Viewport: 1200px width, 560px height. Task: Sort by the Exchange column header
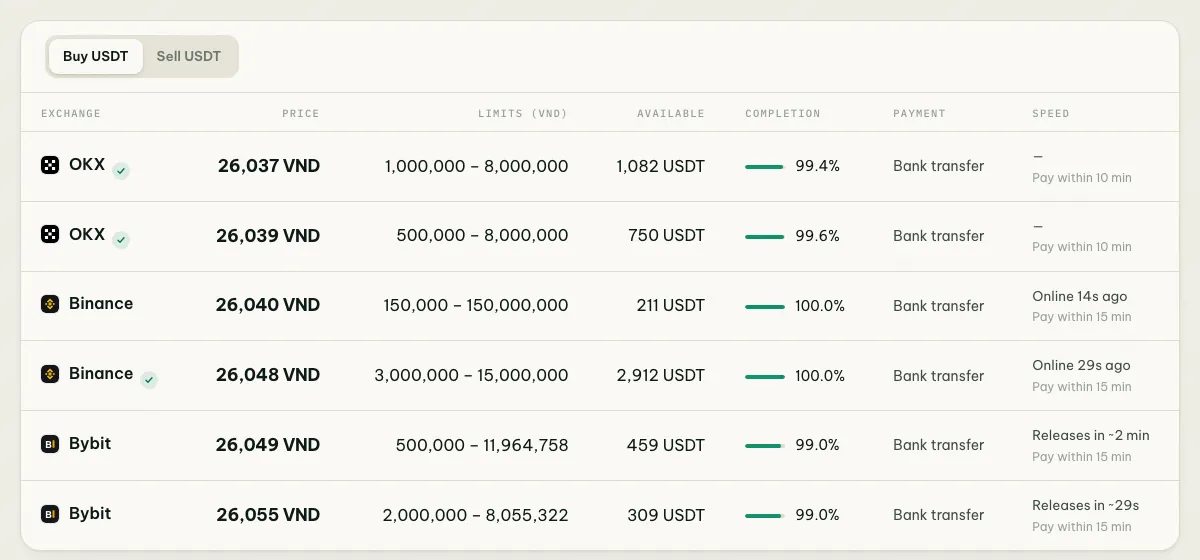[71, 113]
